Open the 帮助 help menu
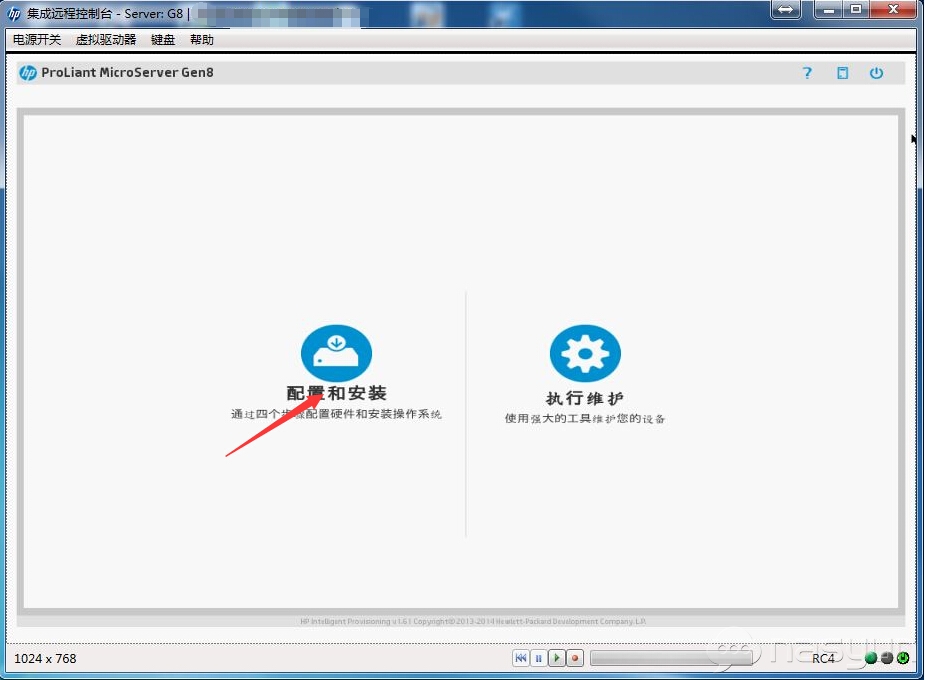The image size is (925, 680). (x=202, y=40)
